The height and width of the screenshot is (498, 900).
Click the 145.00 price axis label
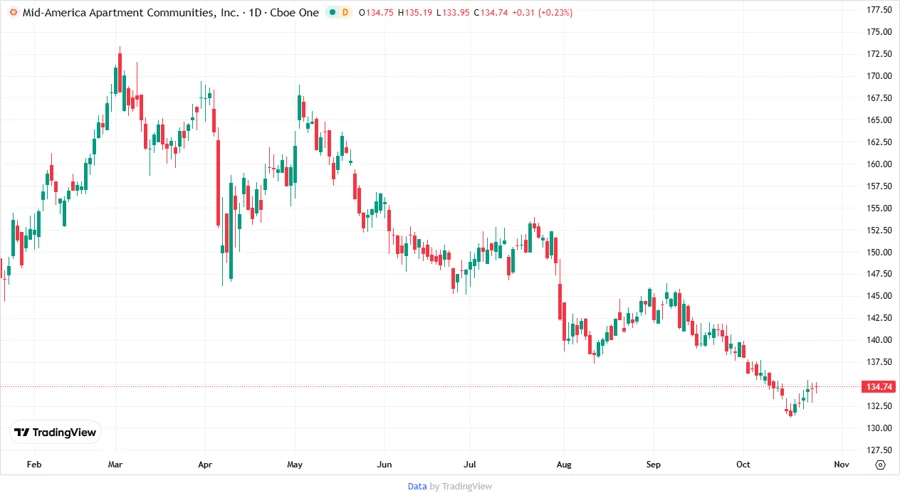(x=879, y=296)
